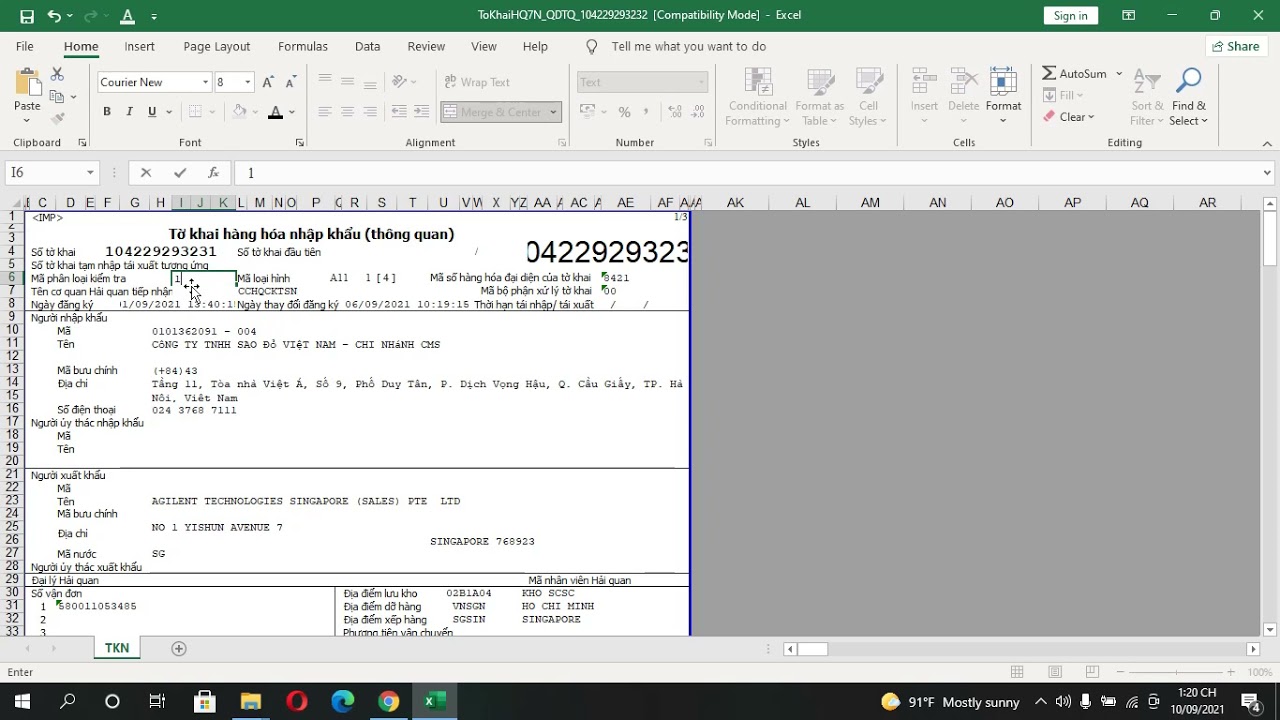This screenshot has width=1280, height=720.
Task: Go to the Data ribbon tab
Action: [367, 47]
